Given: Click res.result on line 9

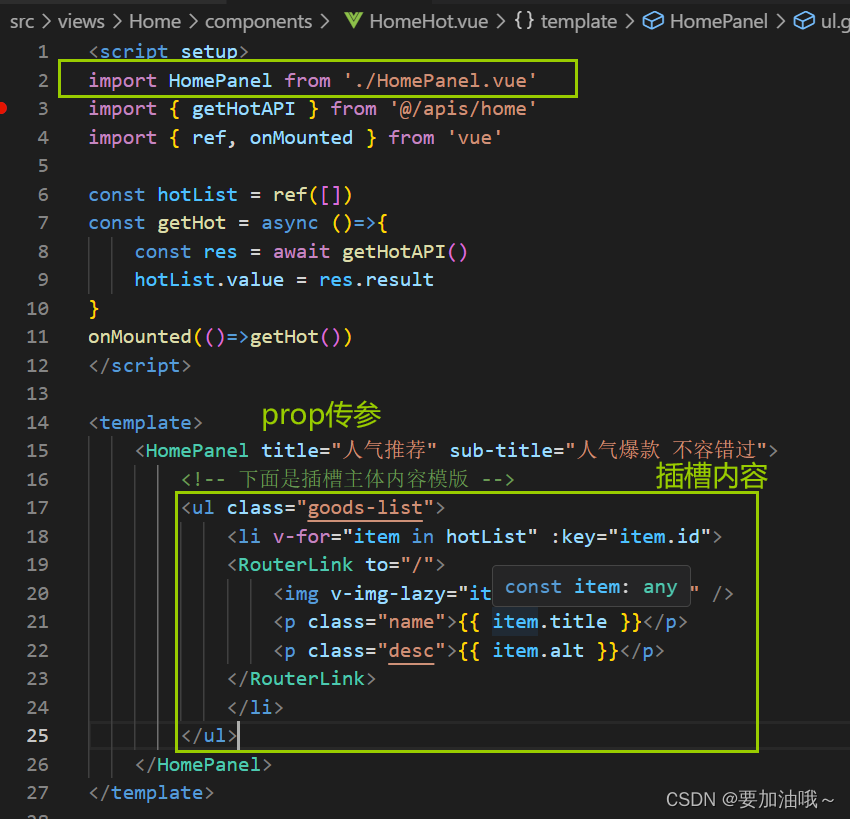Looking at the screenshot, I should click(x=376, y=280).
